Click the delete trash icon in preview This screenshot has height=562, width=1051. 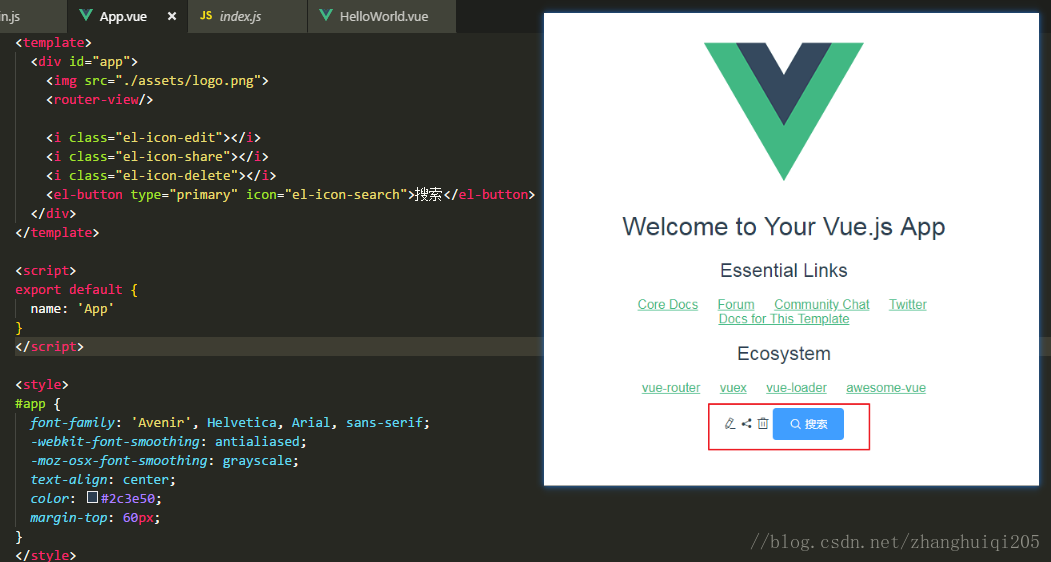[x=763, y=423]
